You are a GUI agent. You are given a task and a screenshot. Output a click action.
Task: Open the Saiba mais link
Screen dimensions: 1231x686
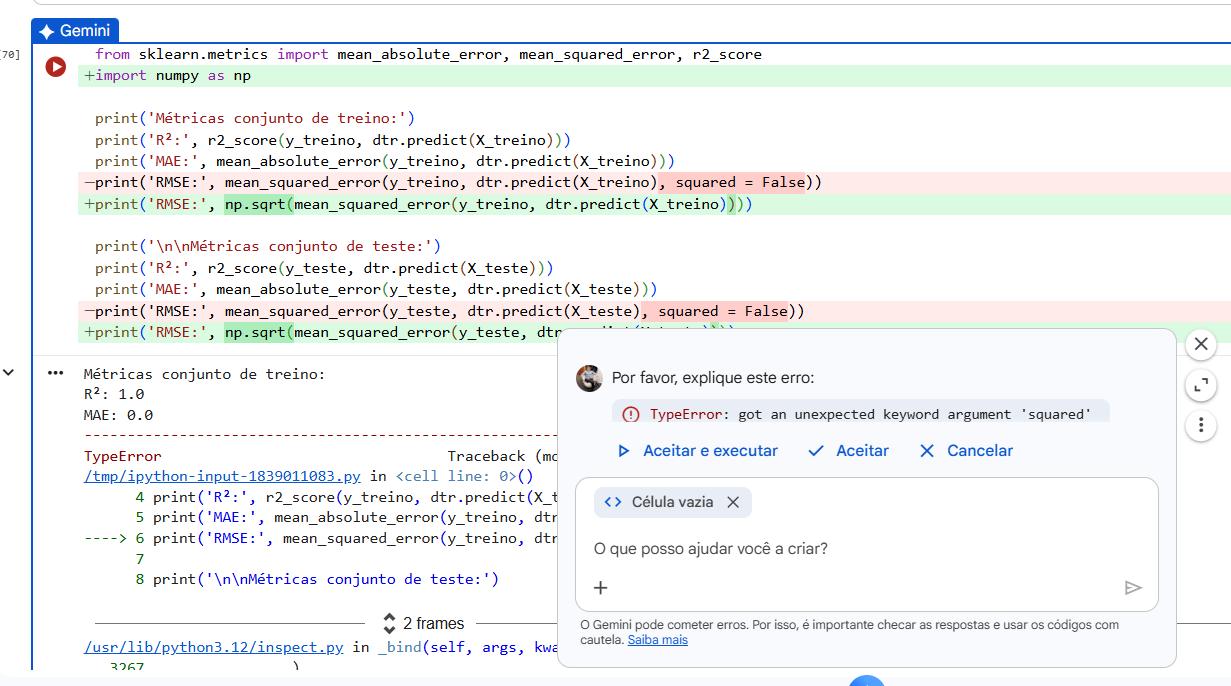(657, 639)
